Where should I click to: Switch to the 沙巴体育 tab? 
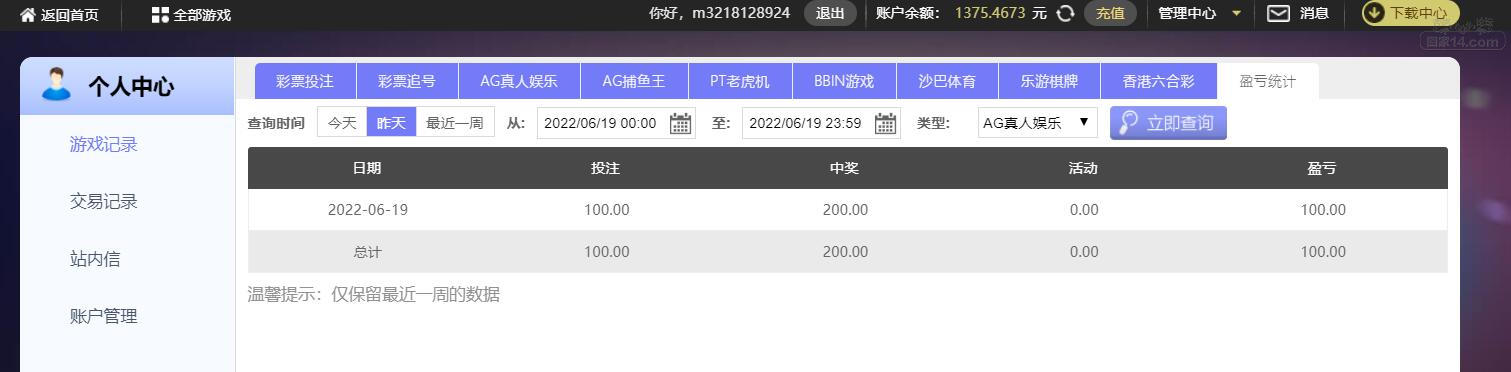[x=947, y=81]
